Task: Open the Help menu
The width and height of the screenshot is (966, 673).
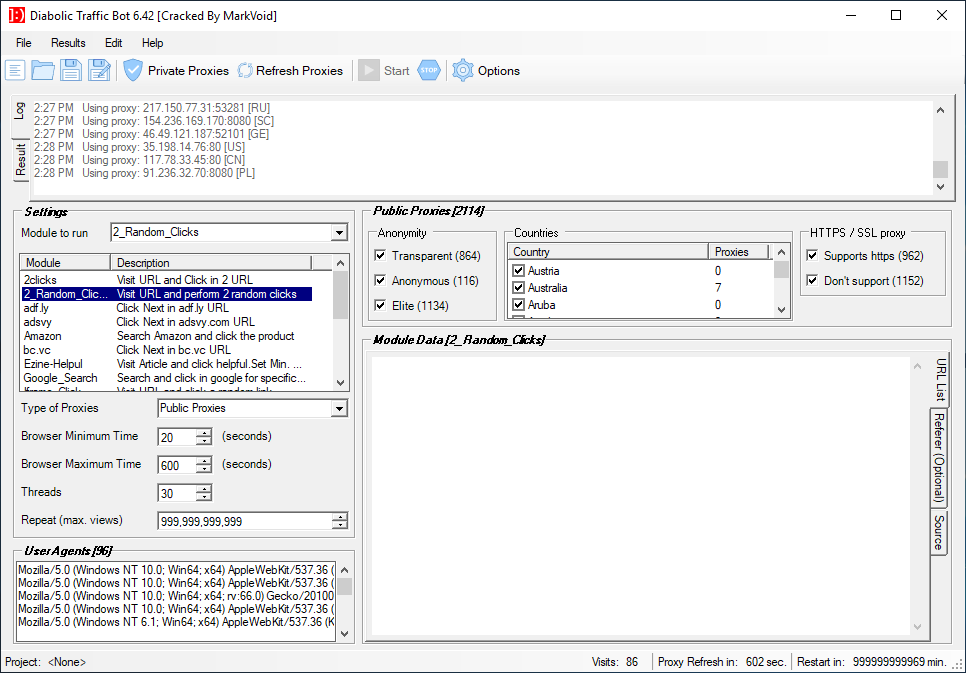Action: tap(152, 43)
